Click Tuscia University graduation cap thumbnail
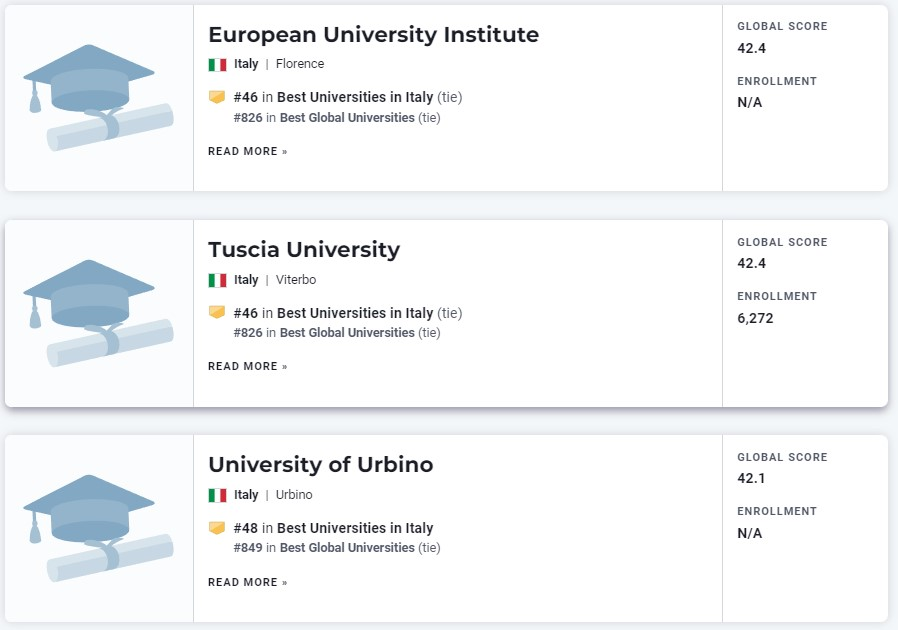Screen dimensions: 898x630 click(98, 313)
